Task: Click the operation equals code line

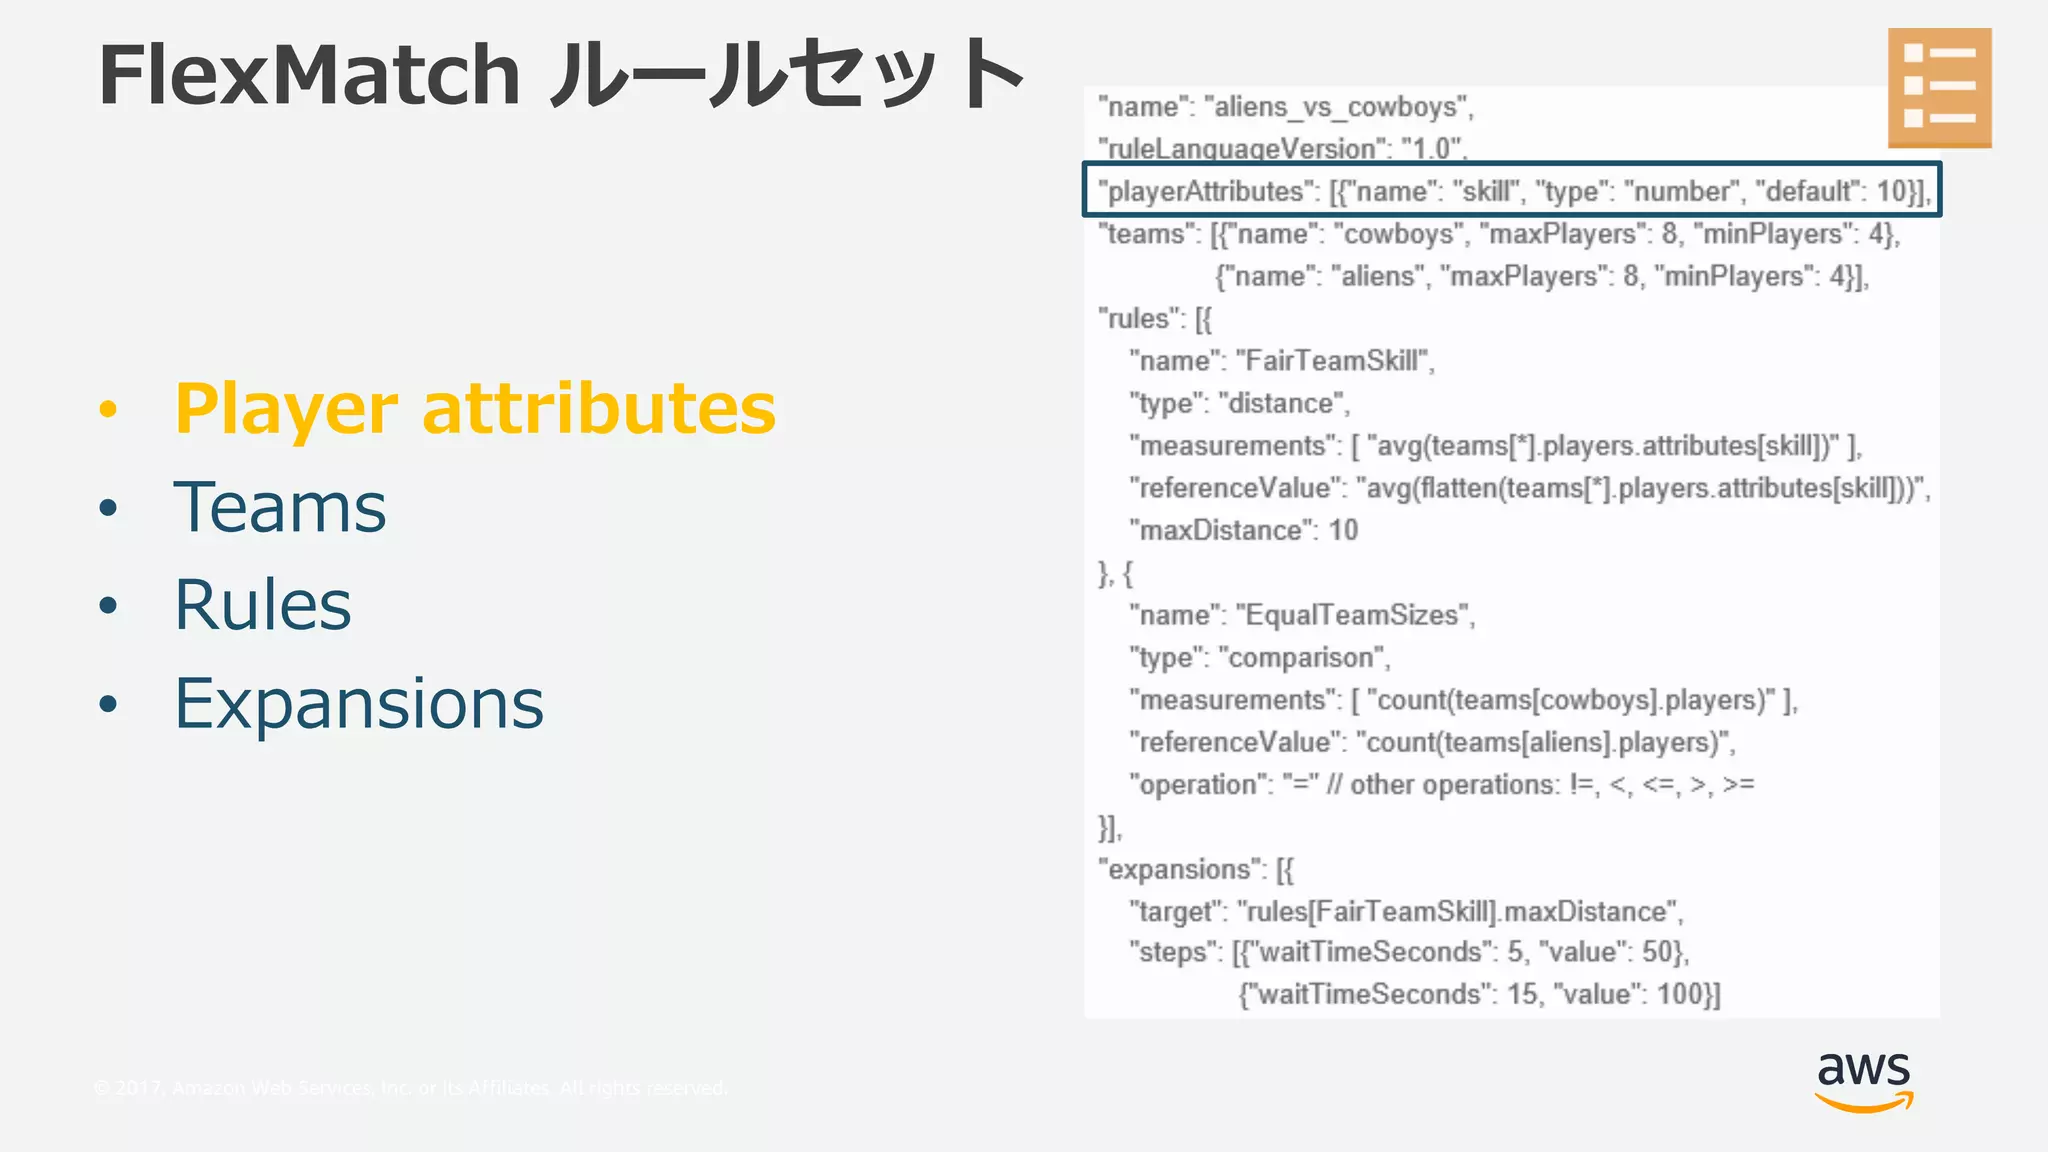Action: [x=1441, y=784]
